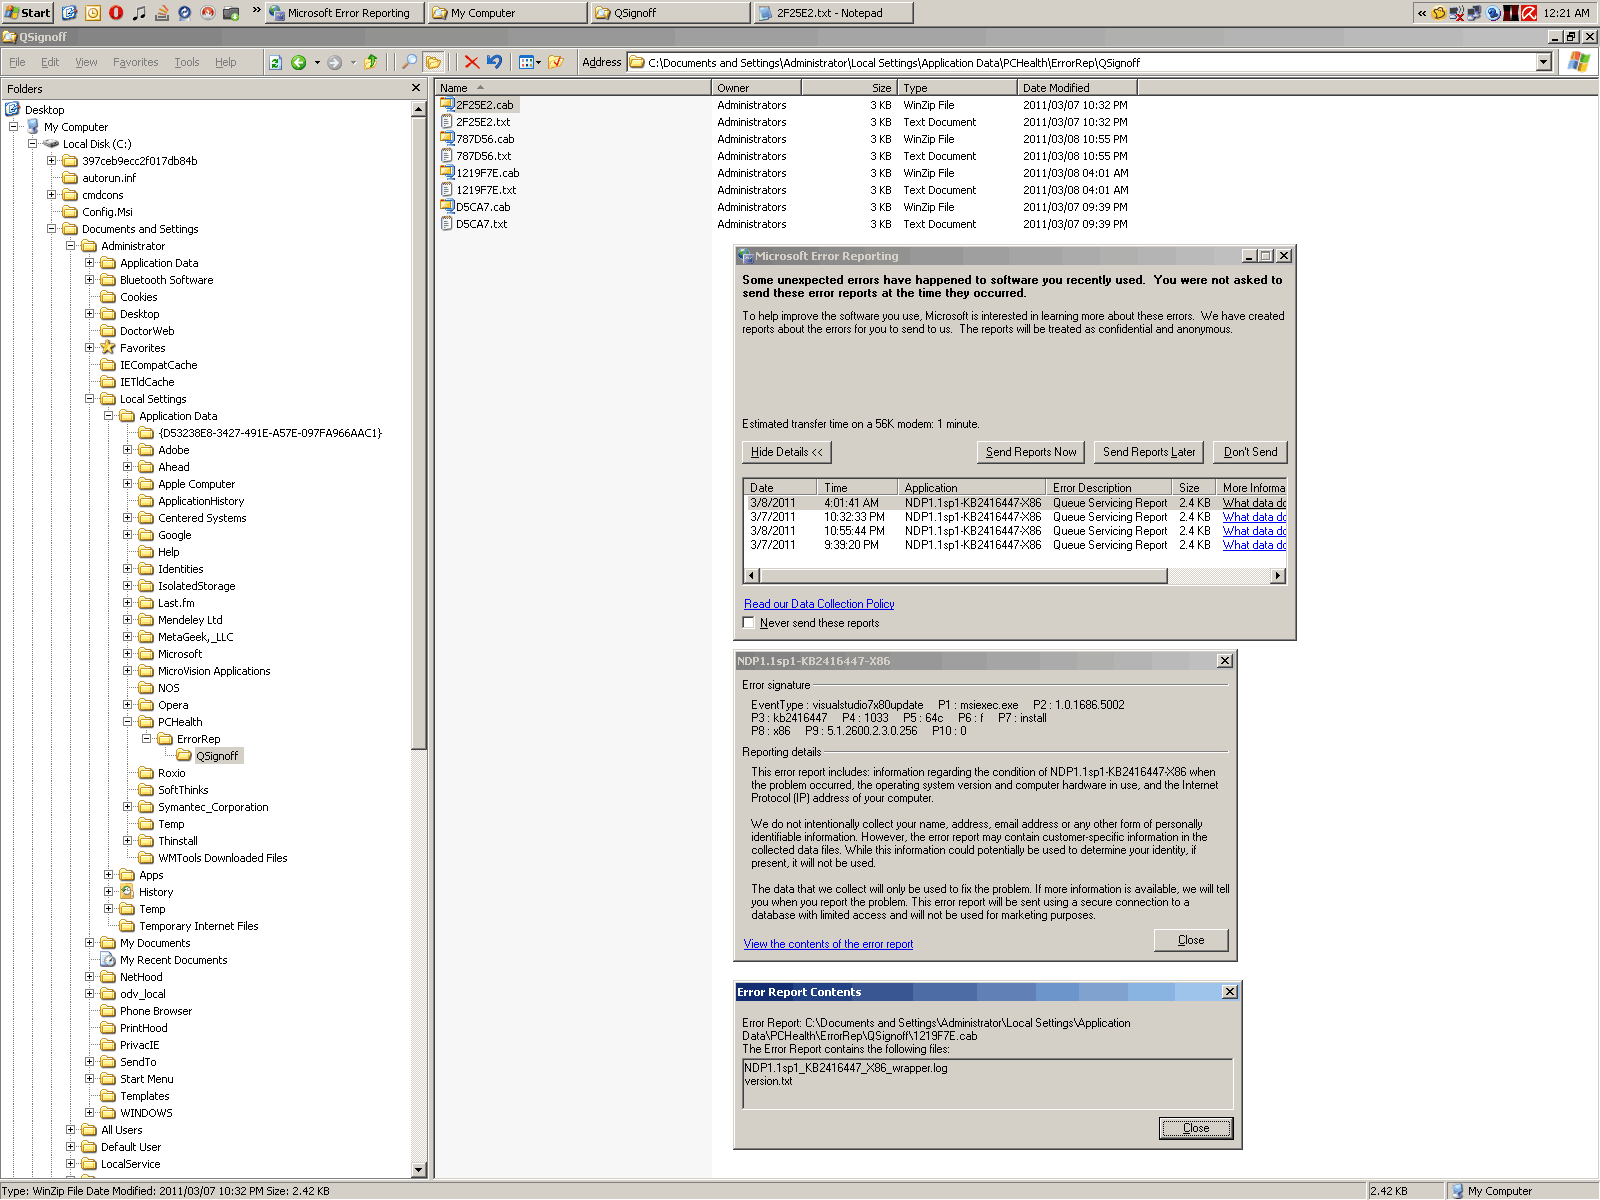This screenshot has width=1600, height=1200.
Task: Open the Help menu
Action: (x=226, y=62)
